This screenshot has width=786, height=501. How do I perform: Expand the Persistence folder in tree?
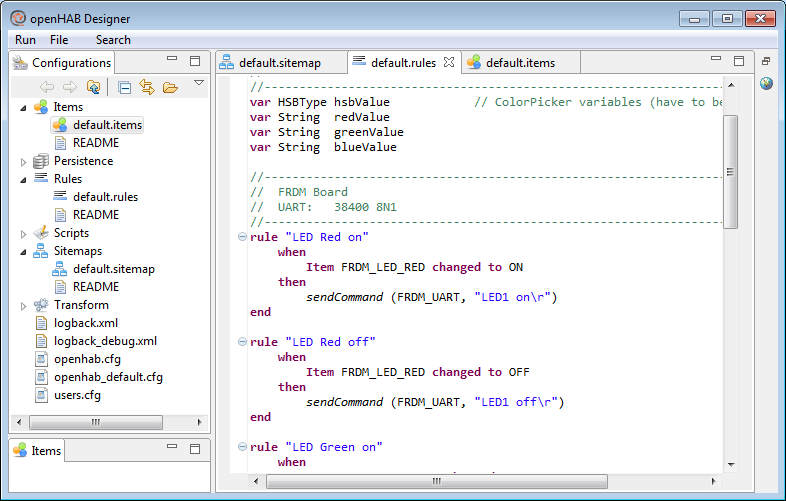pyautogui.click(x=24, y=161)
